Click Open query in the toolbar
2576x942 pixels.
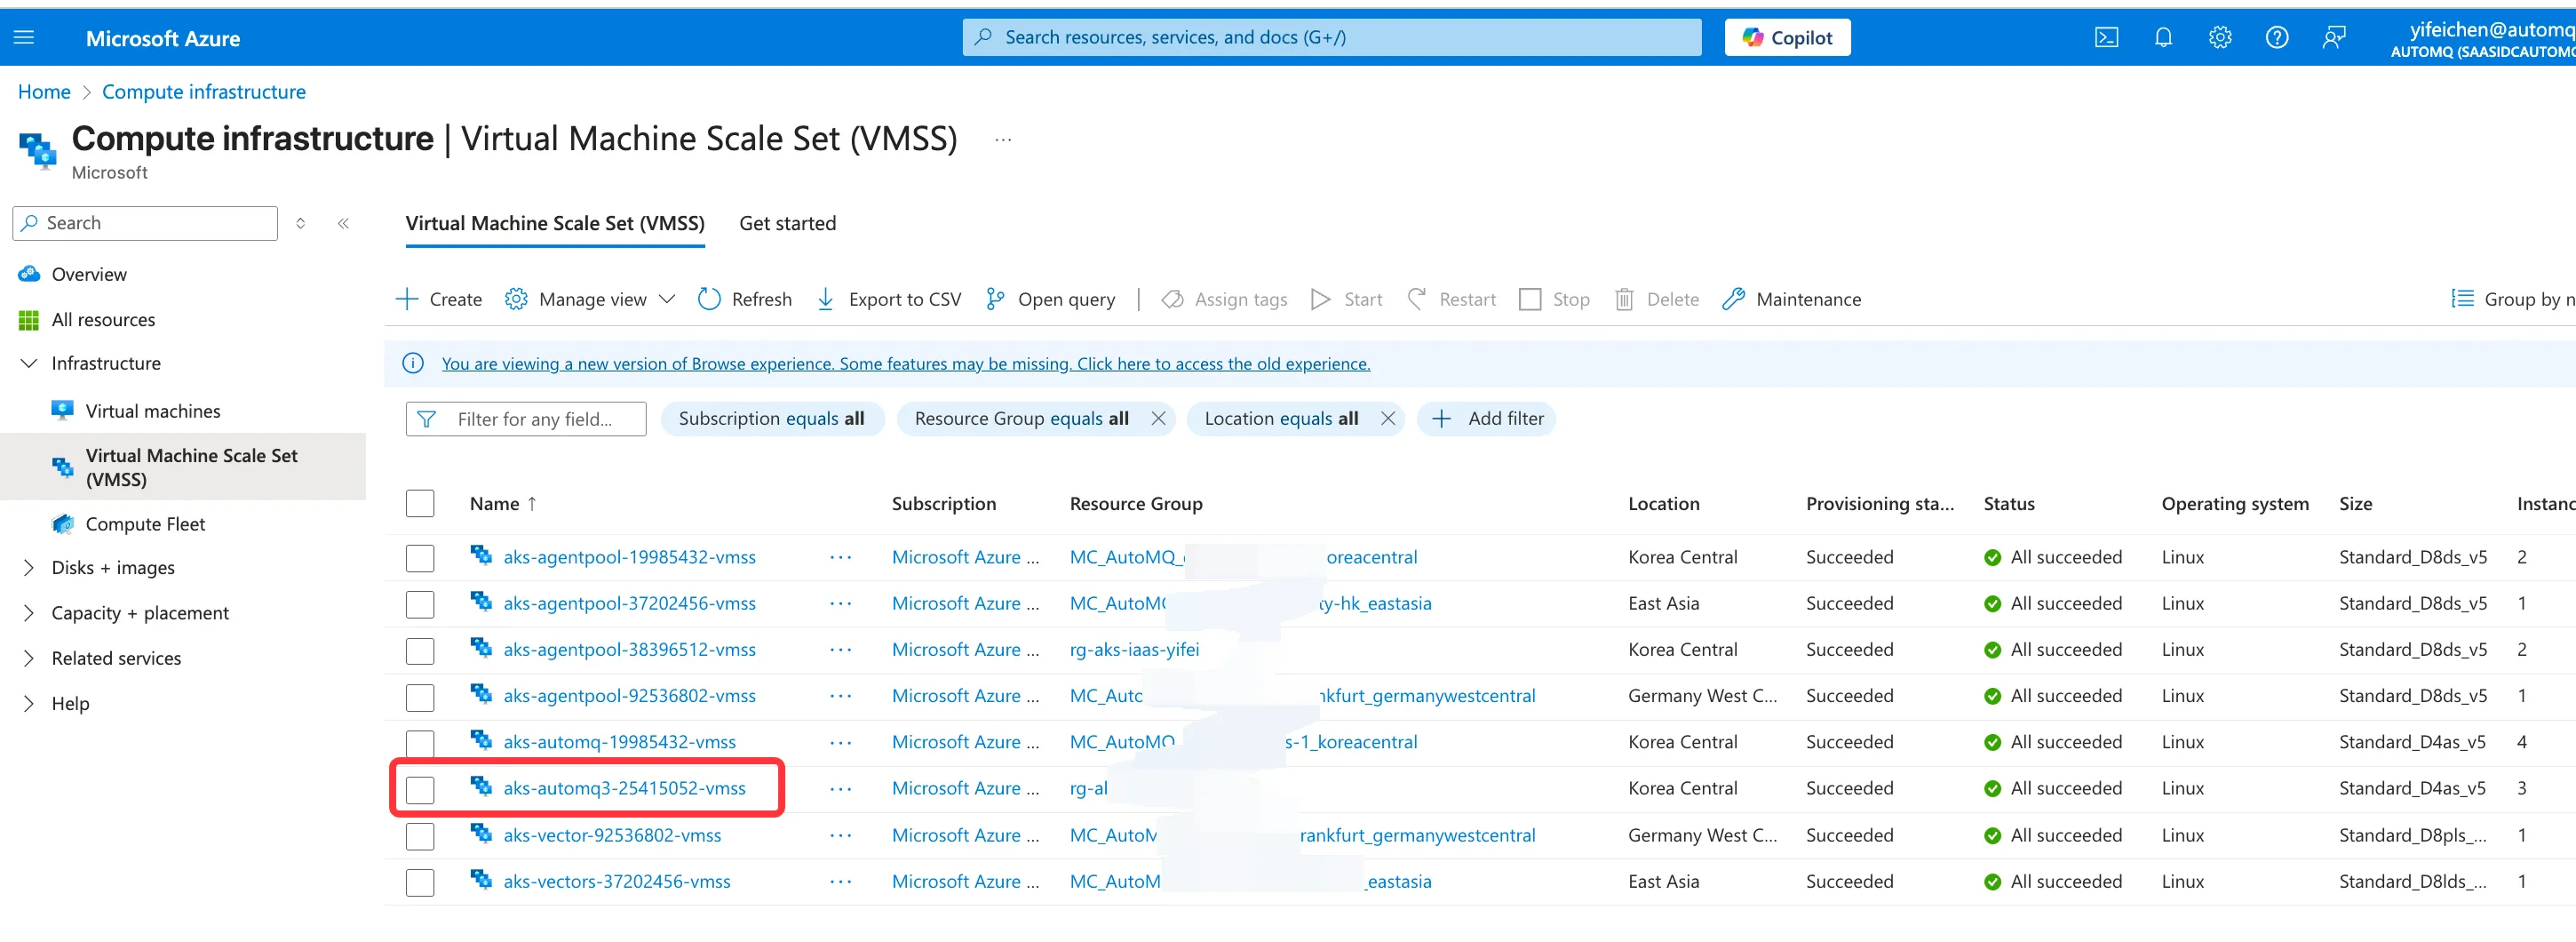[x=1050, y=299]
